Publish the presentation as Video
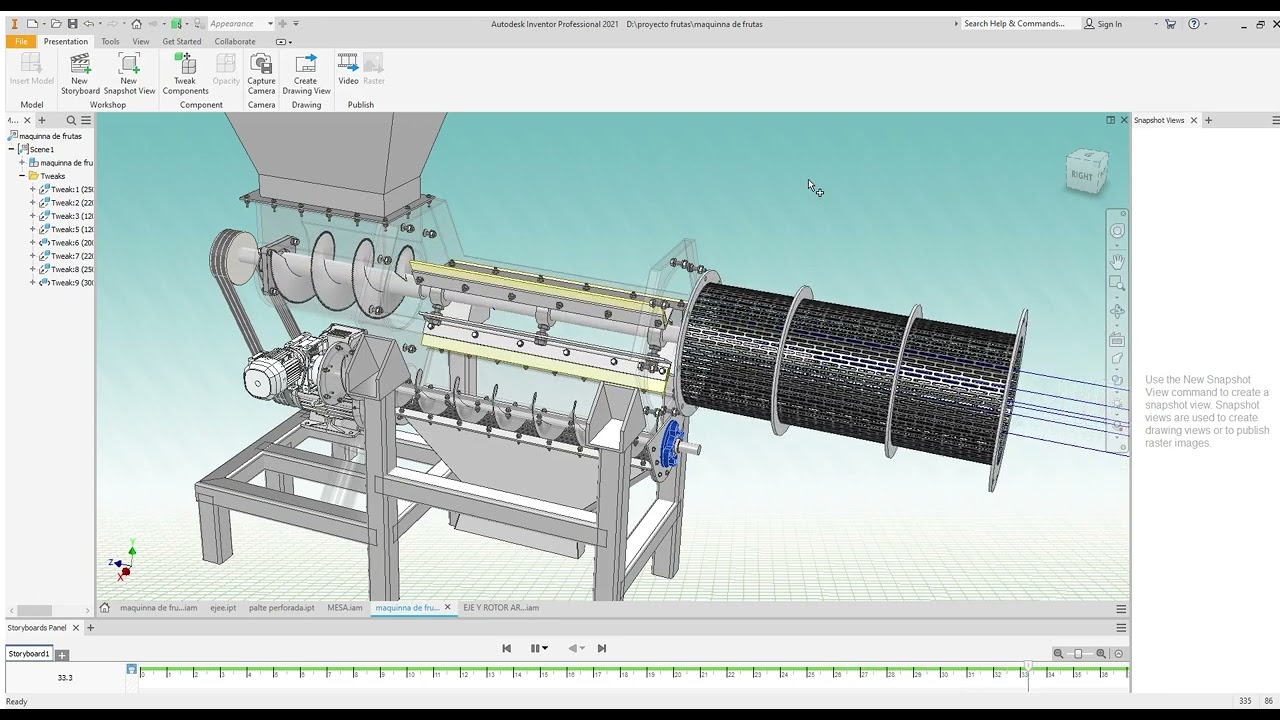The width and height of the screenshot is (1280, 720). pos(348,70)
